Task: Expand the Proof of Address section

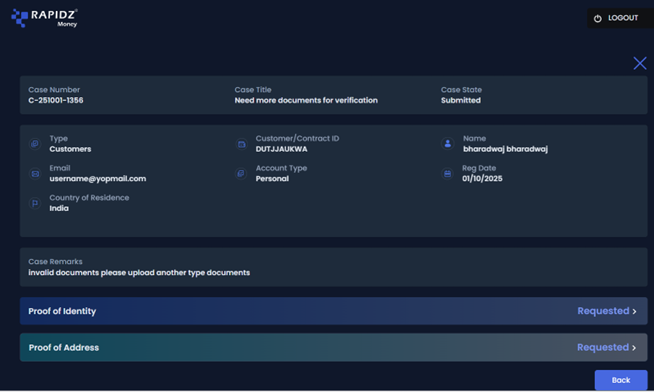Action: pos(334,347)
